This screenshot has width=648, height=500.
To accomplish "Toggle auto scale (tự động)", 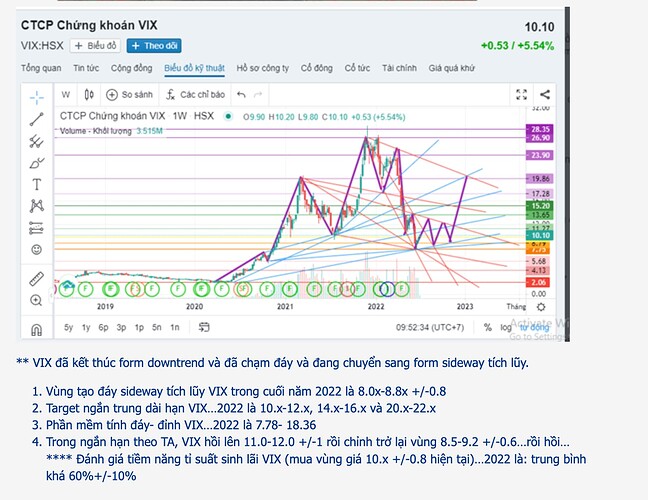I will (x=532, y=327).
